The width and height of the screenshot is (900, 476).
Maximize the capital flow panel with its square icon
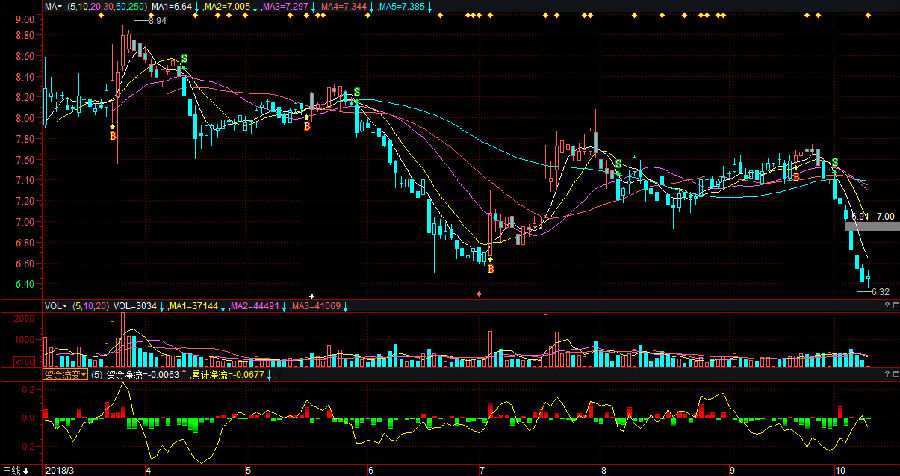(895, 375)
